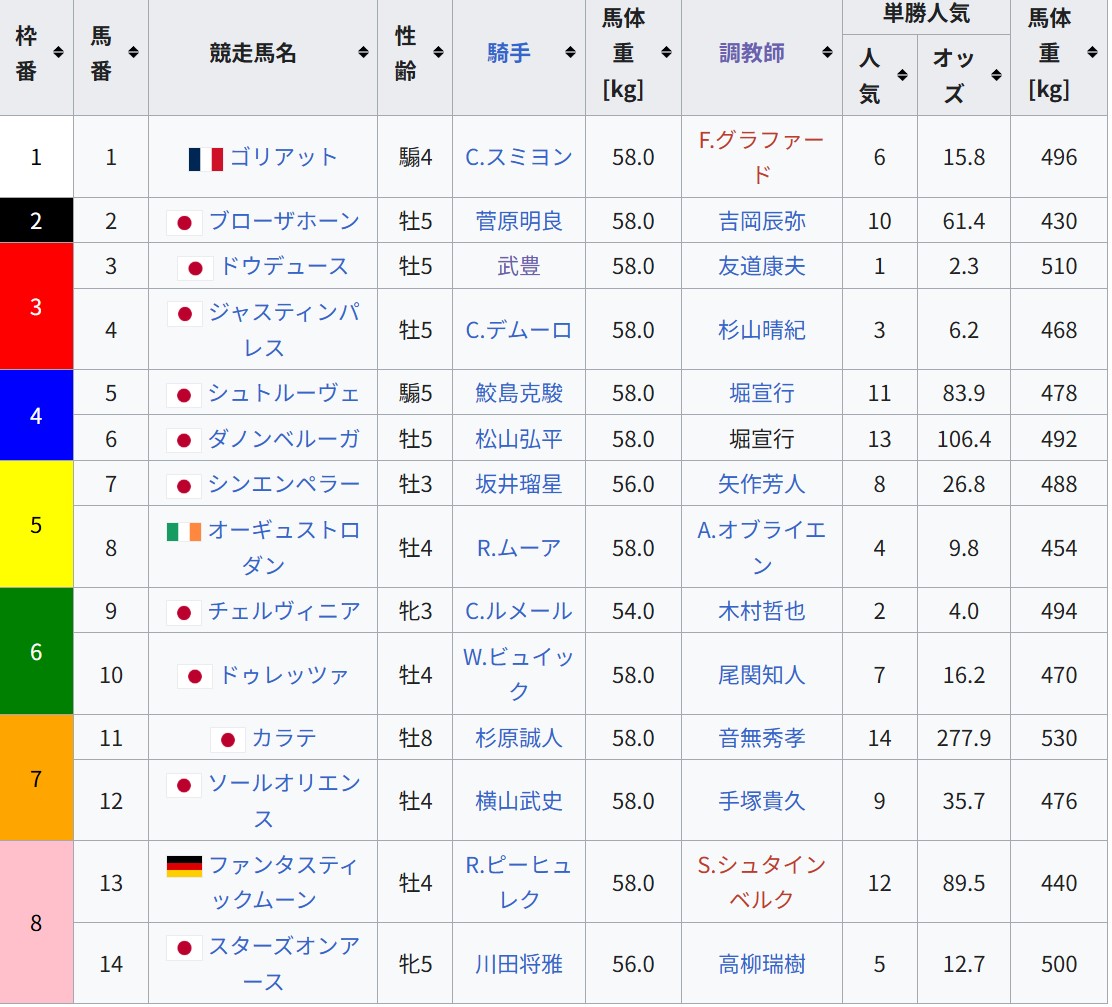This screenshot has width=1112, height=1007.
Task: Click the red F.グラファード trainer link
Action: [x=761, y=157]
